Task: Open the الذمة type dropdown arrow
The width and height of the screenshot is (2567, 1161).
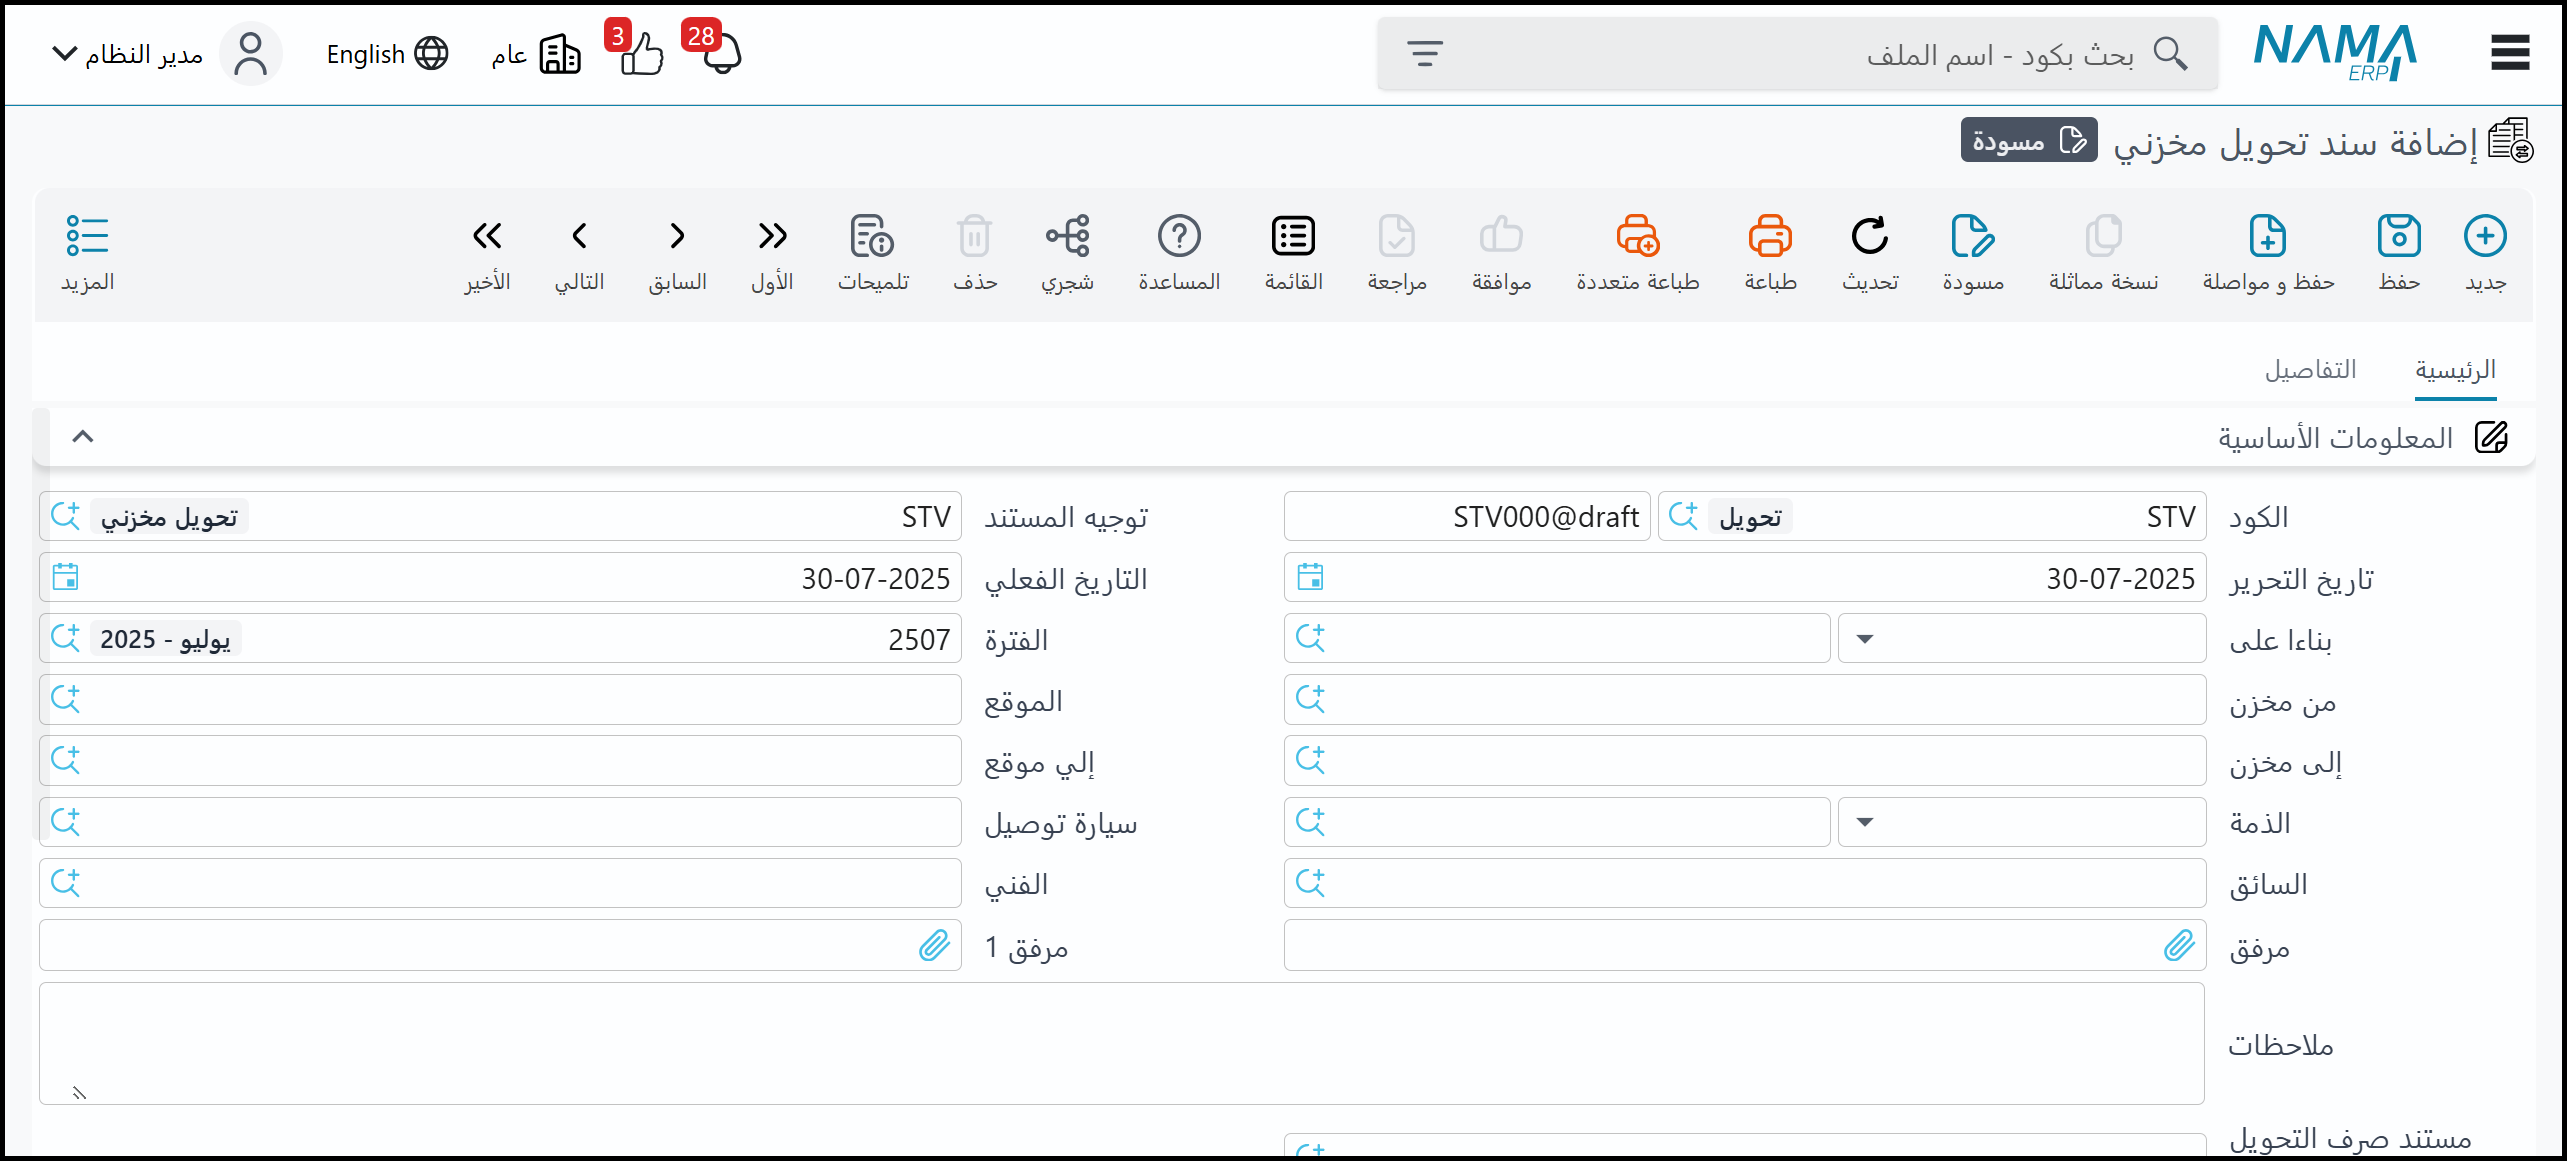Action: pos(1864,822)
